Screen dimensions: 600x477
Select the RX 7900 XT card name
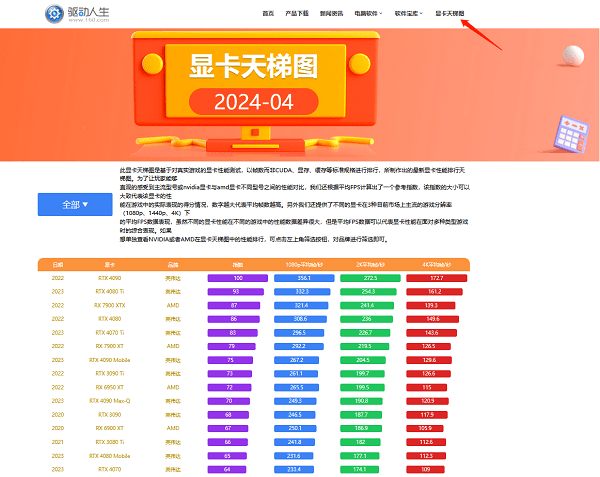tap(110, 346)
